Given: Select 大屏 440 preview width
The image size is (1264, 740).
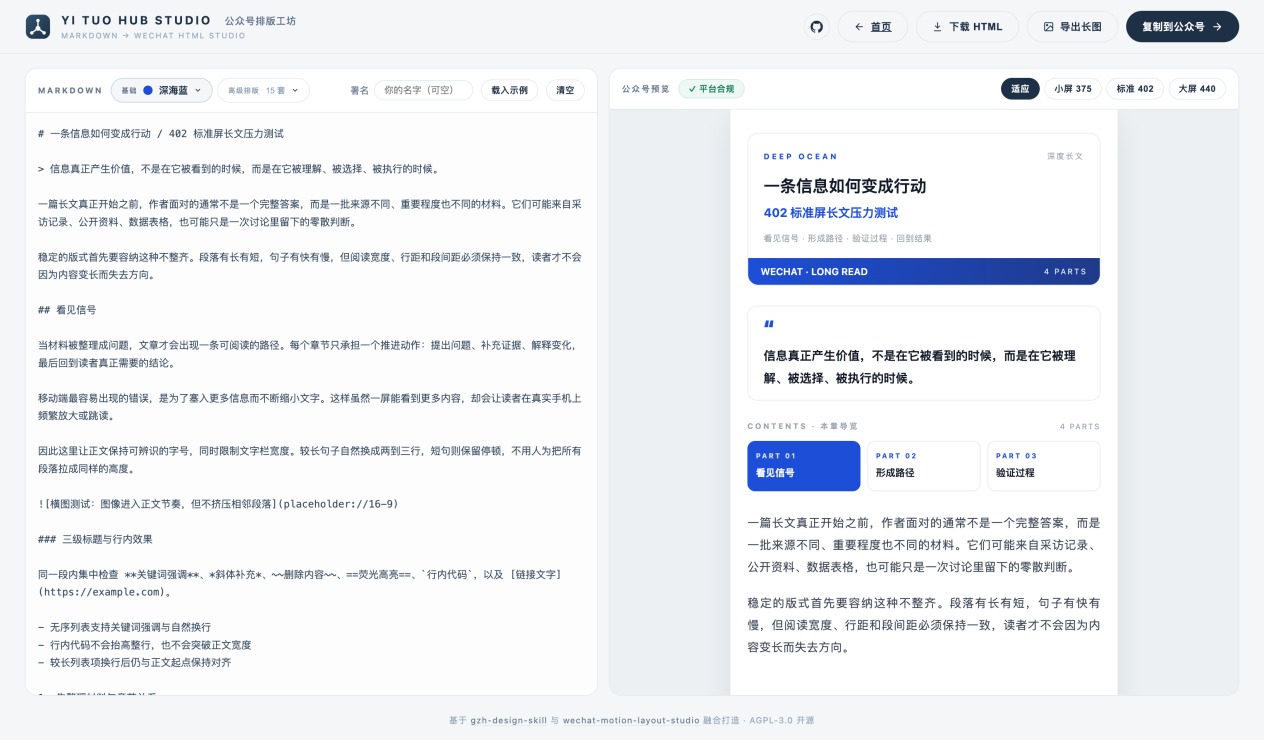Looking at the screenshot, I should [x=1197, y=89].
